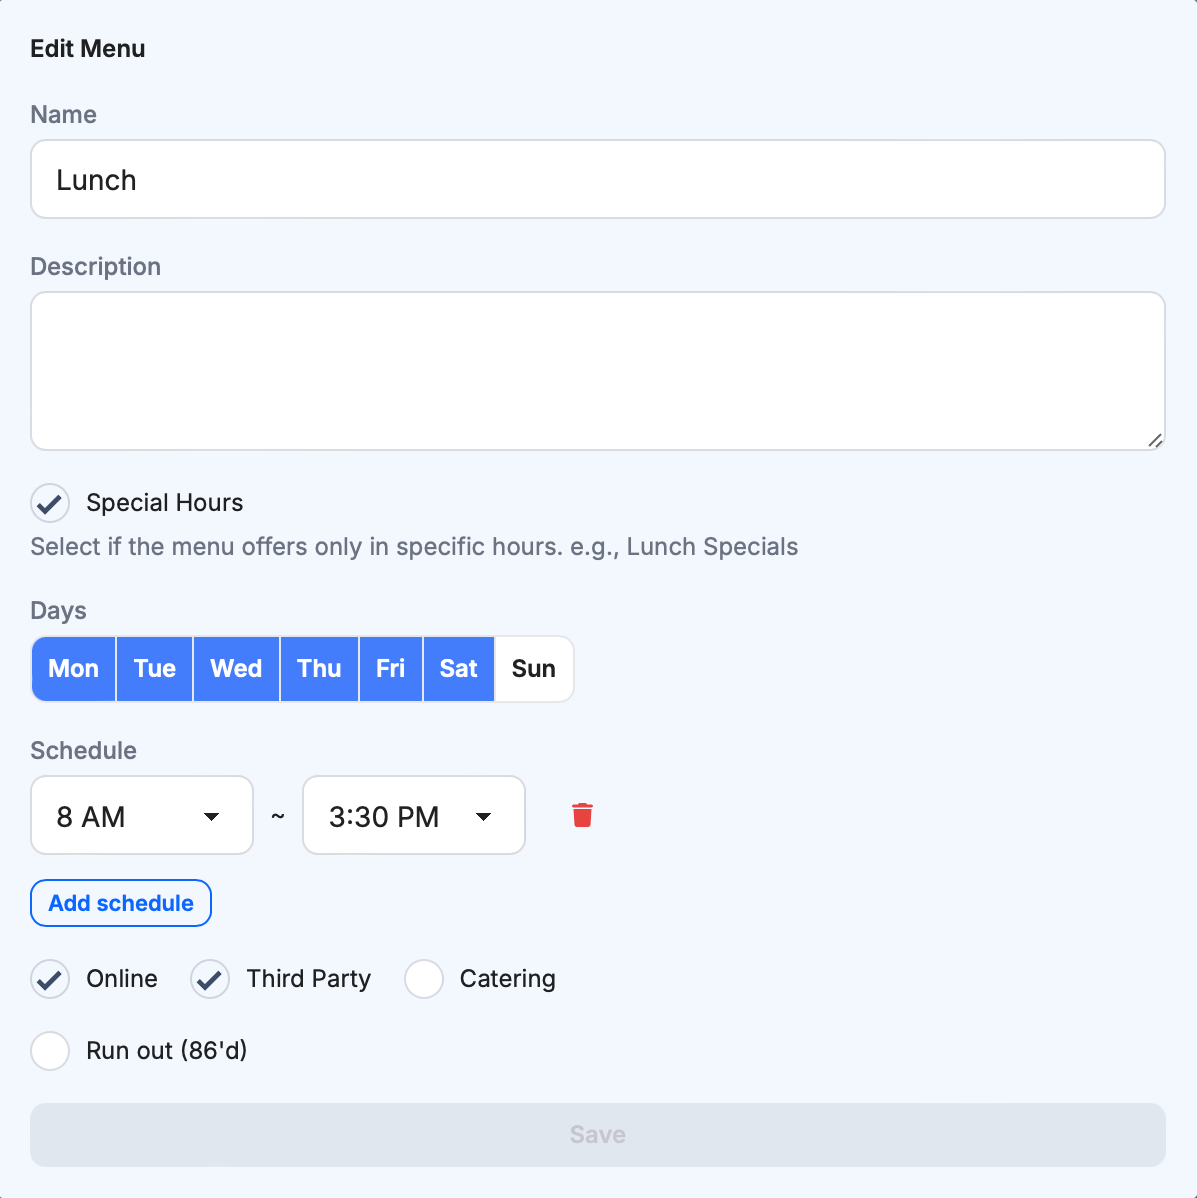This screenshot has width=1197, height=1198.
Task: Click inside the Description text area
Action: point(598,370)
